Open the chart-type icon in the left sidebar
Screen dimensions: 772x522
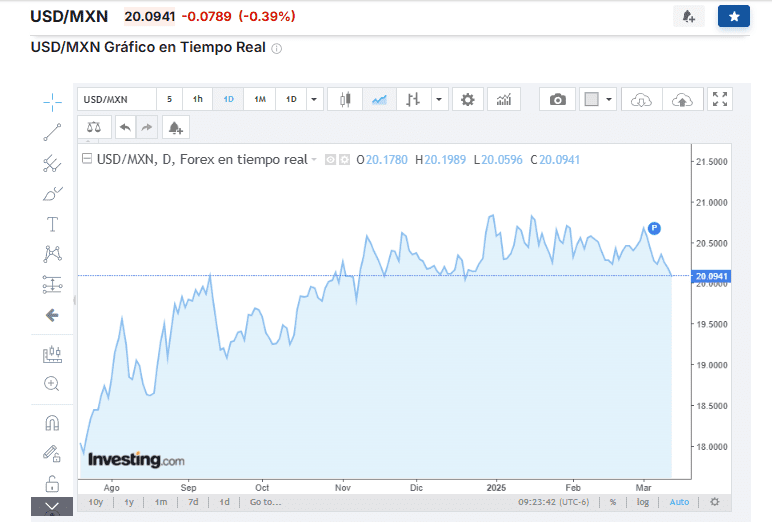click(x=52, y=354)
